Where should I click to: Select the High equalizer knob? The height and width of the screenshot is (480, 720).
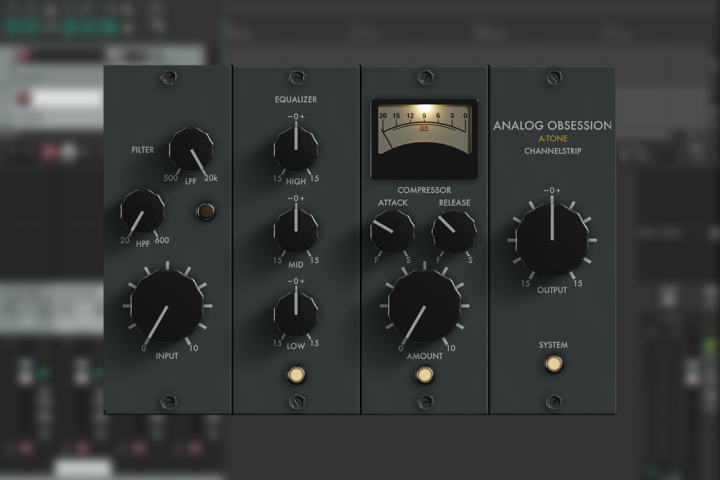click(x=295, y=148)
